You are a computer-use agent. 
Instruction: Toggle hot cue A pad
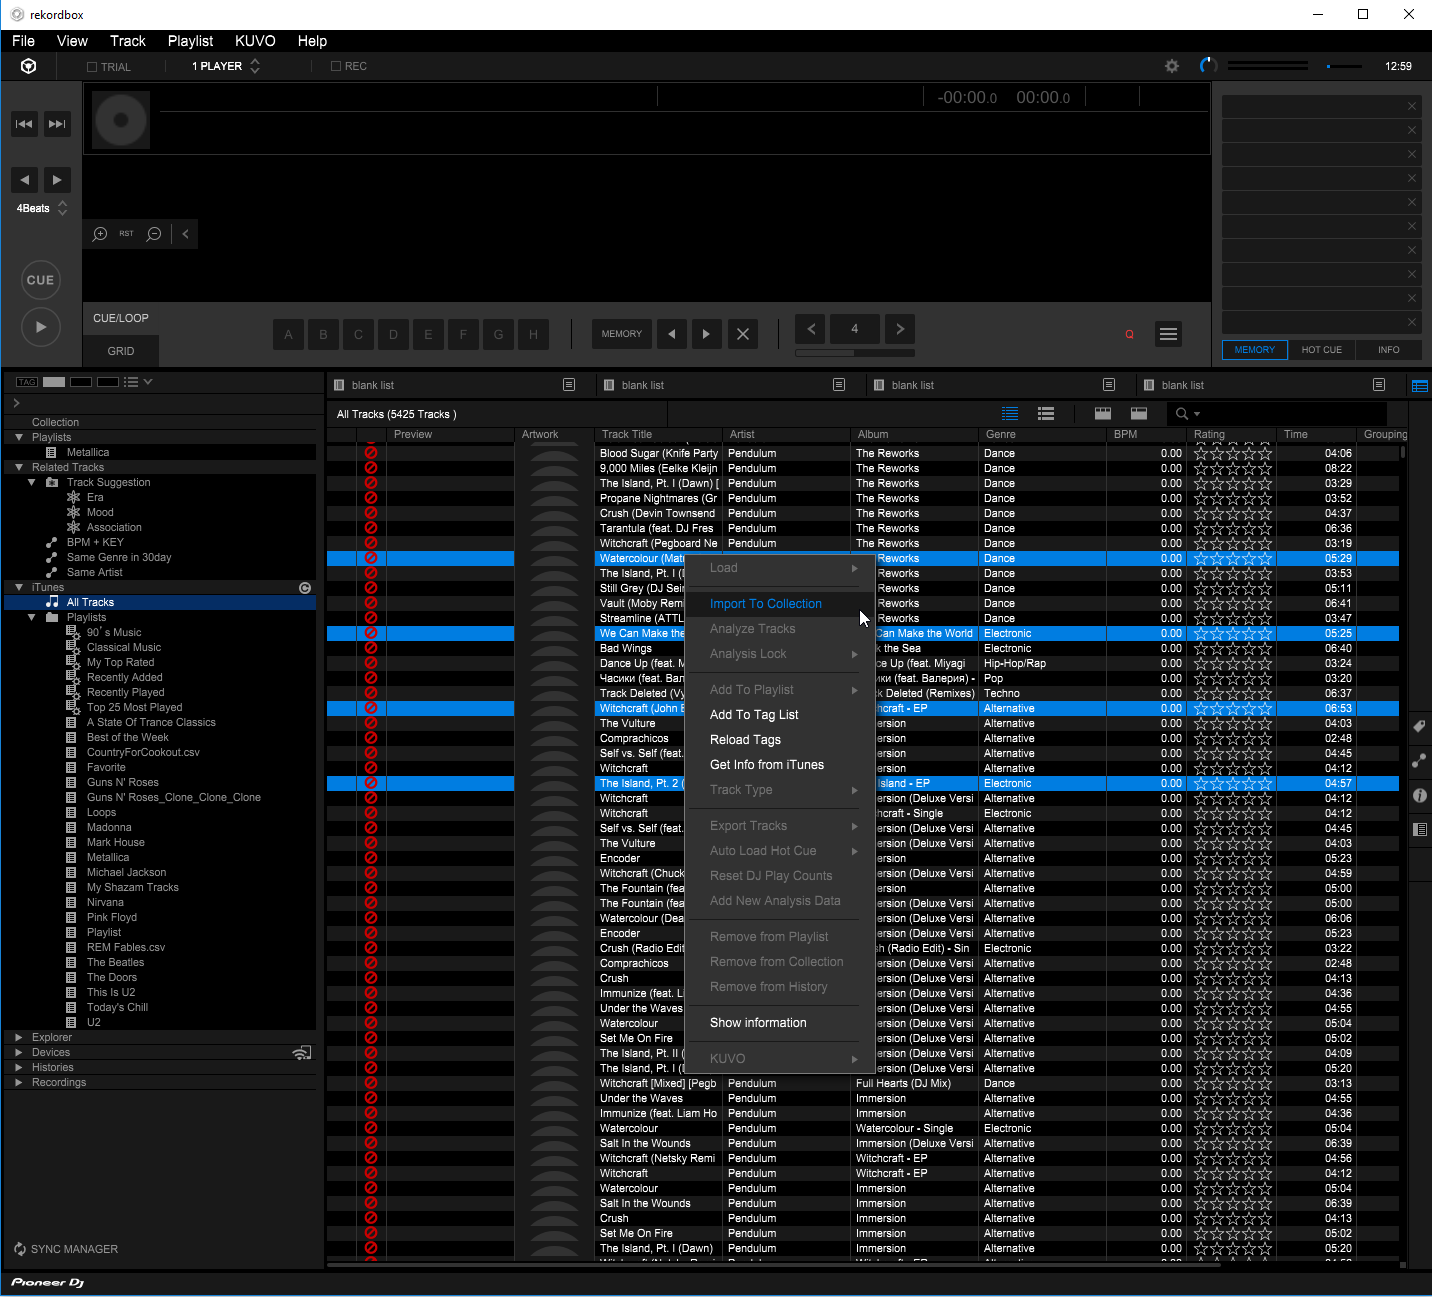[288, 334]
